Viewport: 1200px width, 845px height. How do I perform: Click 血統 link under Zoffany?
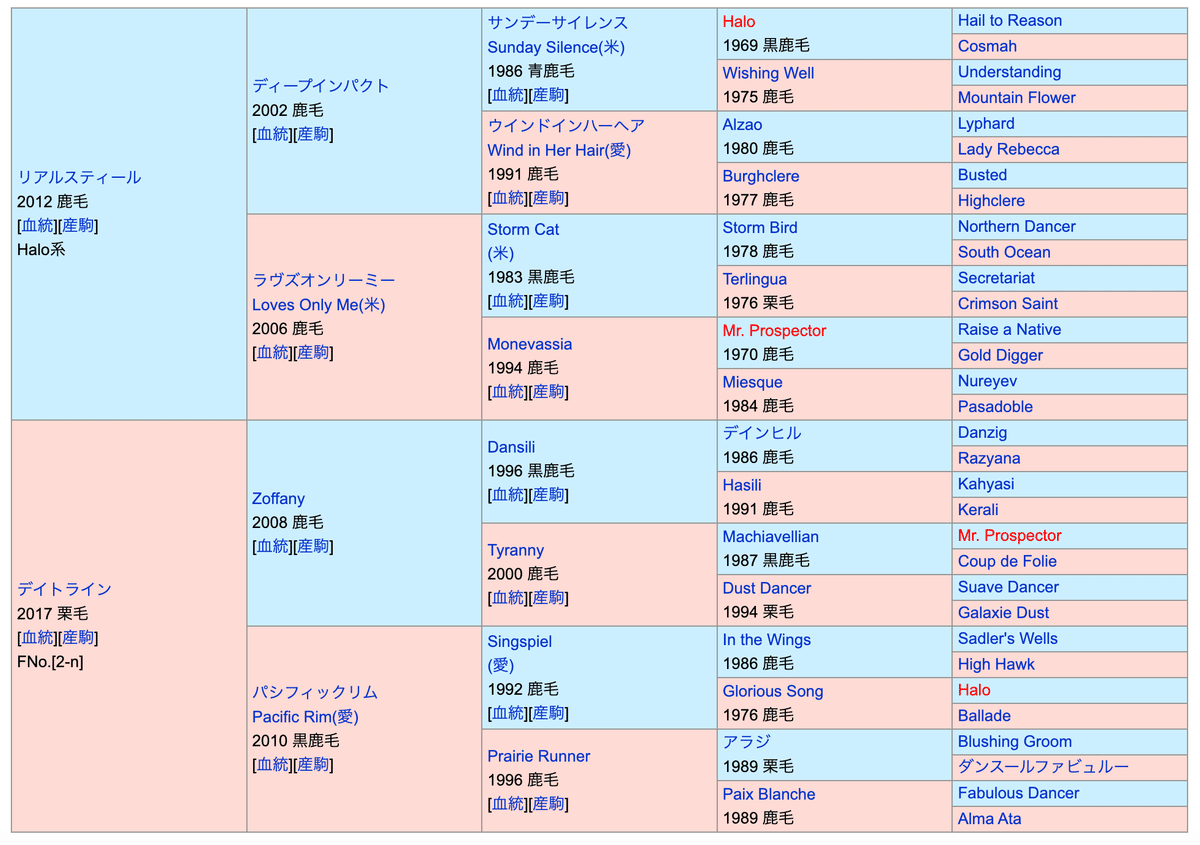pos(273,546)
